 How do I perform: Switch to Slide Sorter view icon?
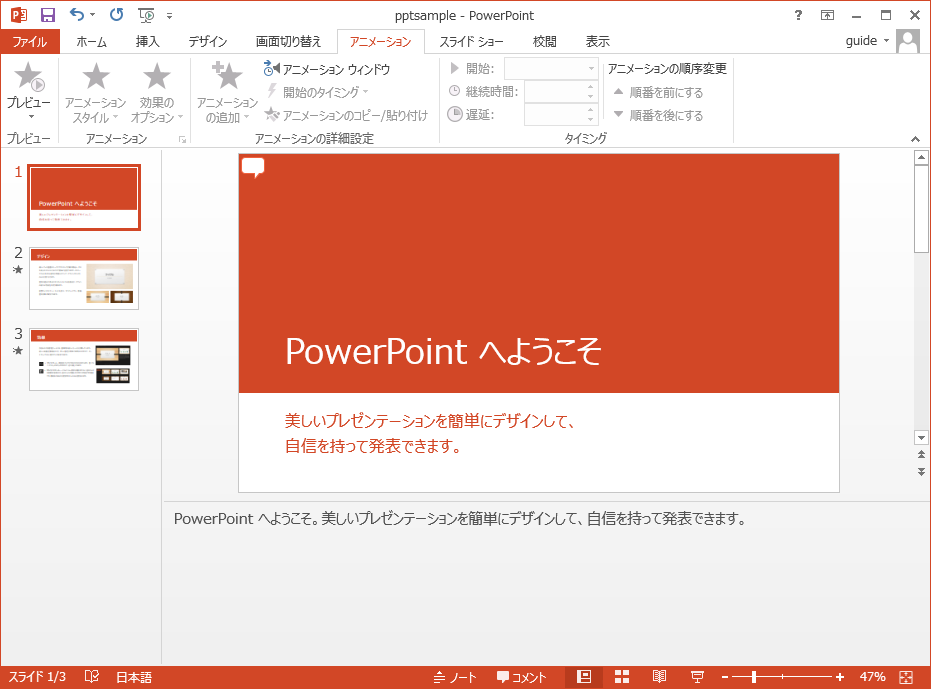(x=622, y=677)
